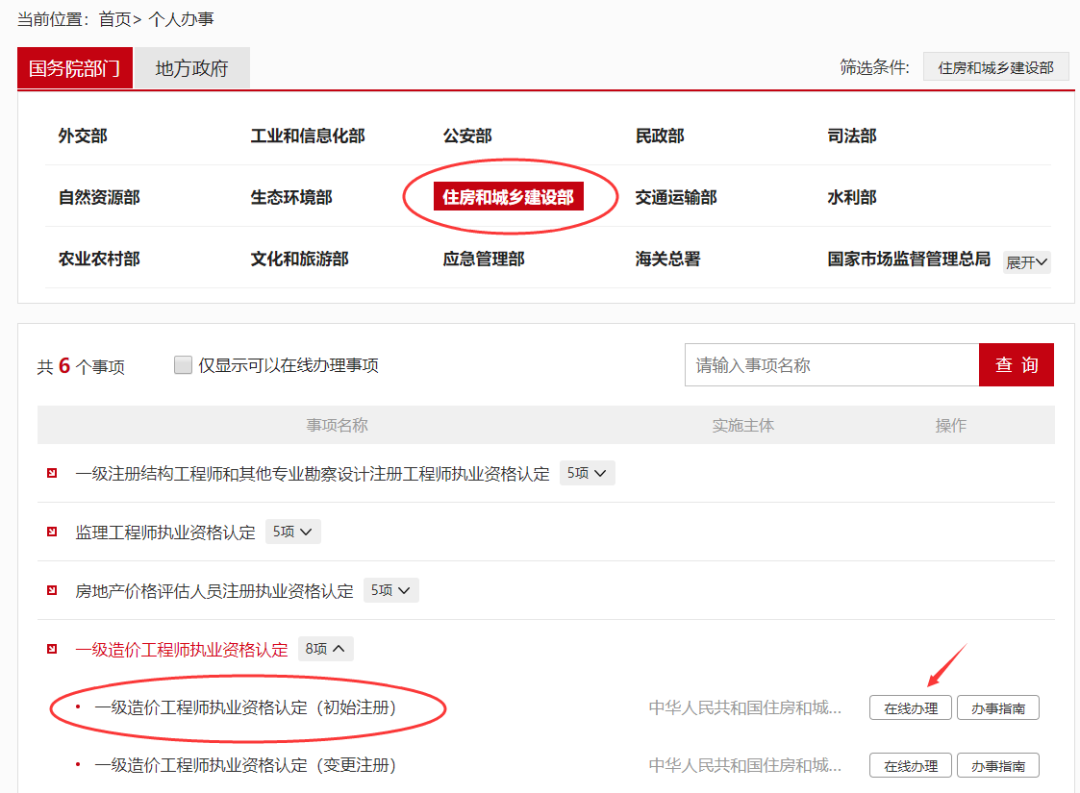1080x793 pixels.
Task: Click the red arrow icon beside 一级造价工程师执业资格认定
Action: coord(52,649)
